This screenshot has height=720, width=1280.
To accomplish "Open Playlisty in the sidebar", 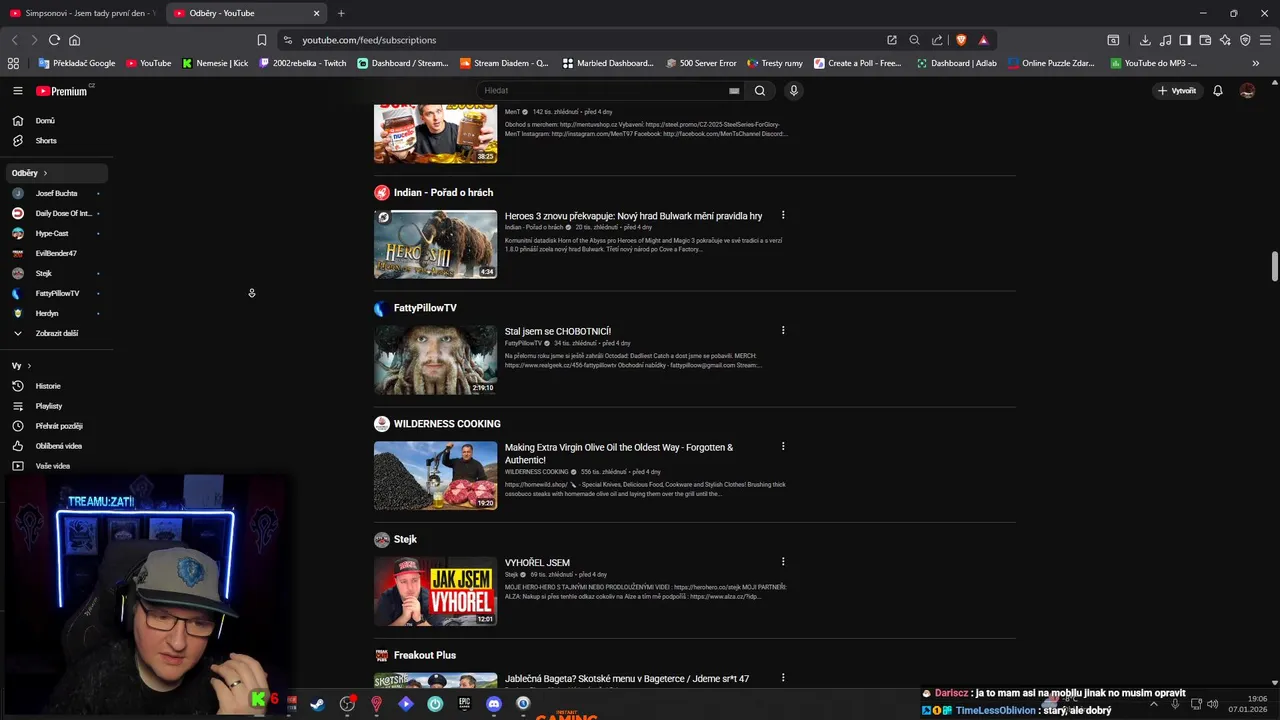I will pyautogui.click(x=56, y=406).
